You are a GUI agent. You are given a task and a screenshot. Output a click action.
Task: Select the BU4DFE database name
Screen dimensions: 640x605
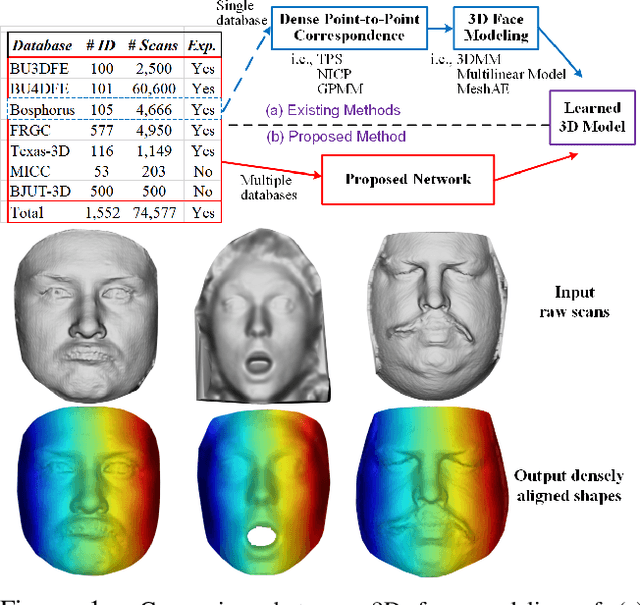click(39, 89)
